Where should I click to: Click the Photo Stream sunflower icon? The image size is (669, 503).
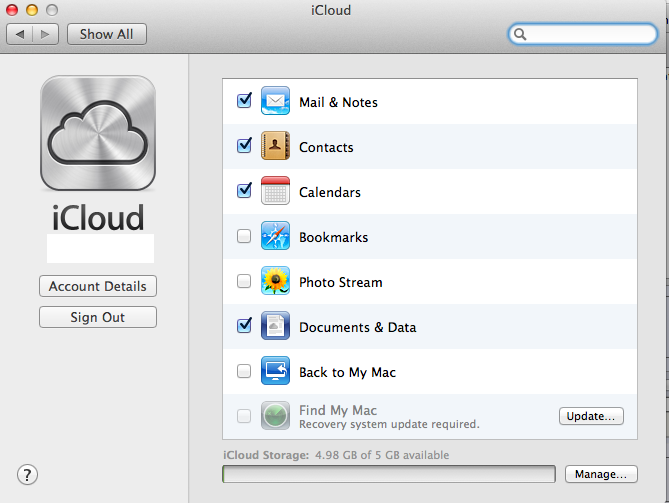point(275,281)
